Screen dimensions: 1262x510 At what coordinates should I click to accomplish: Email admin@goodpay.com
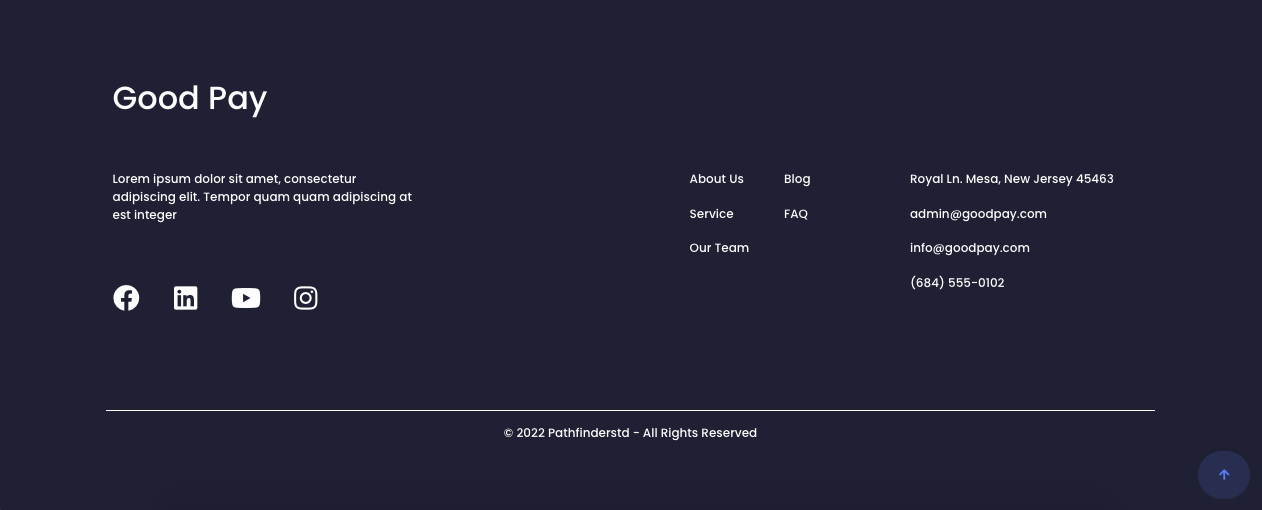coord(978,214)
